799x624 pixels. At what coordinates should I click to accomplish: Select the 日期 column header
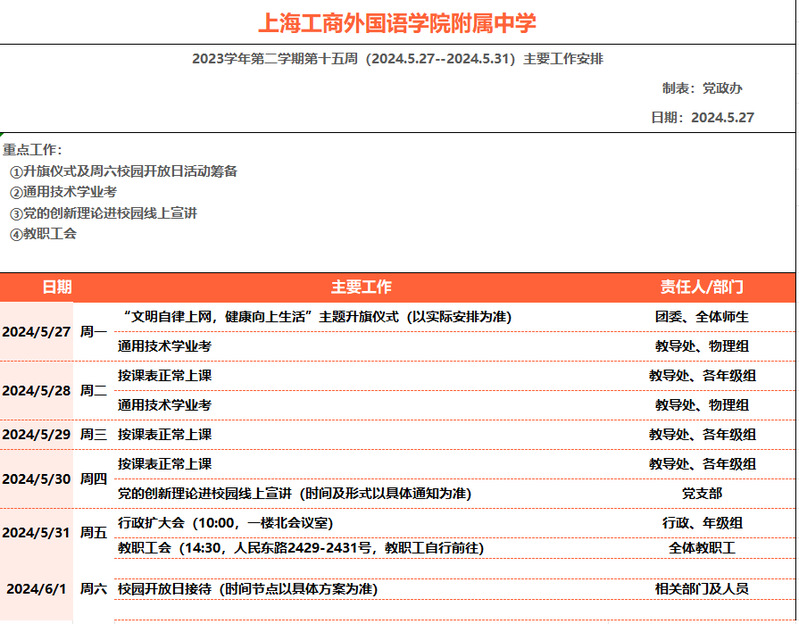click(x=57, y=287)
